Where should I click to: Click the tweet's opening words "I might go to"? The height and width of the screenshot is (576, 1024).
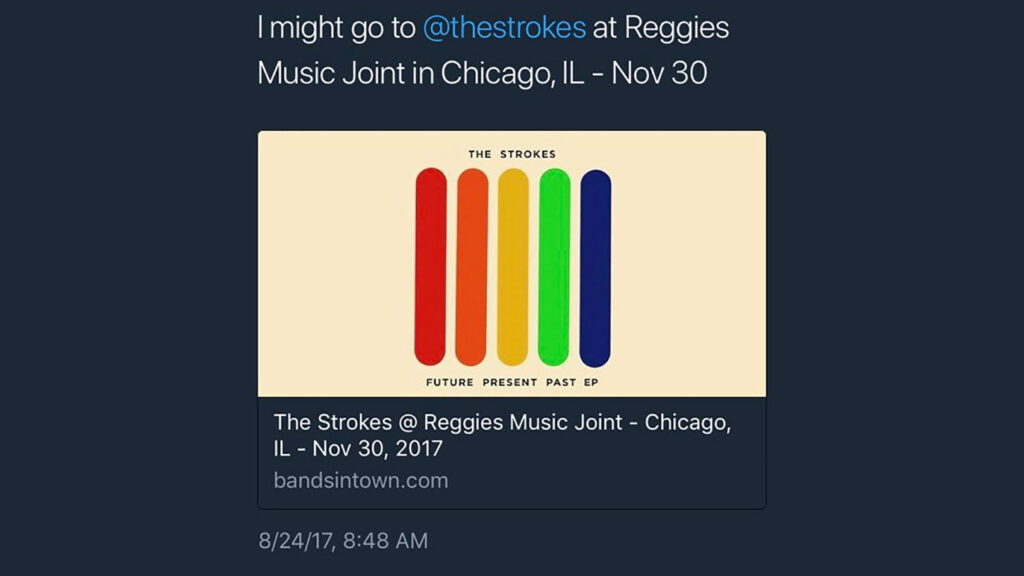(336, 27)
